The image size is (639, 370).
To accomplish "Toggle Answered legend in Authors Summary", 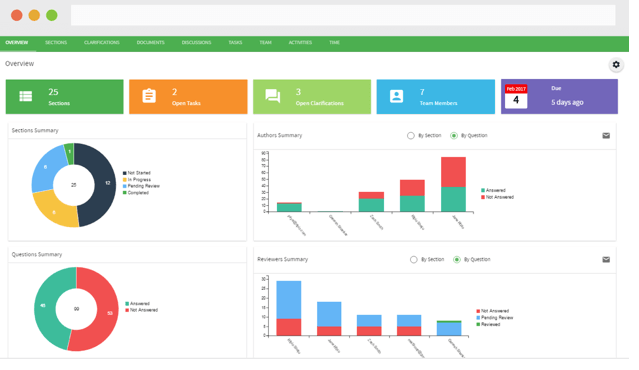I will (x=493, y=190).
